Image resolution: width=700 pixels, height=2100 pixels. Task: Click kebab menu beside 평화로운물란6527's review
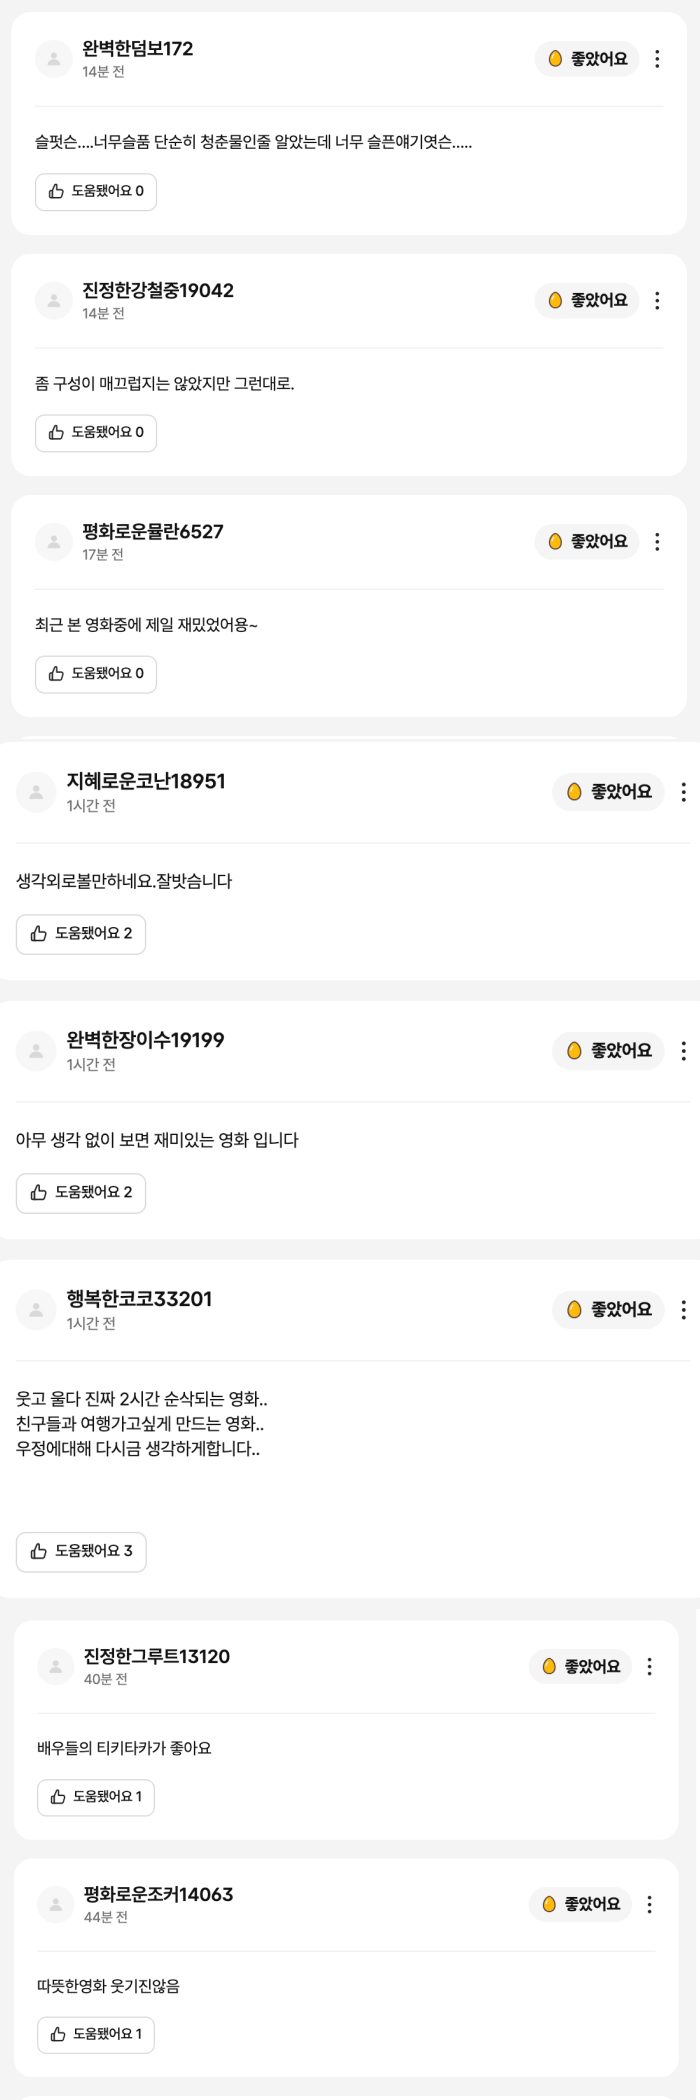pyautogui.click(x=657, y=541)
